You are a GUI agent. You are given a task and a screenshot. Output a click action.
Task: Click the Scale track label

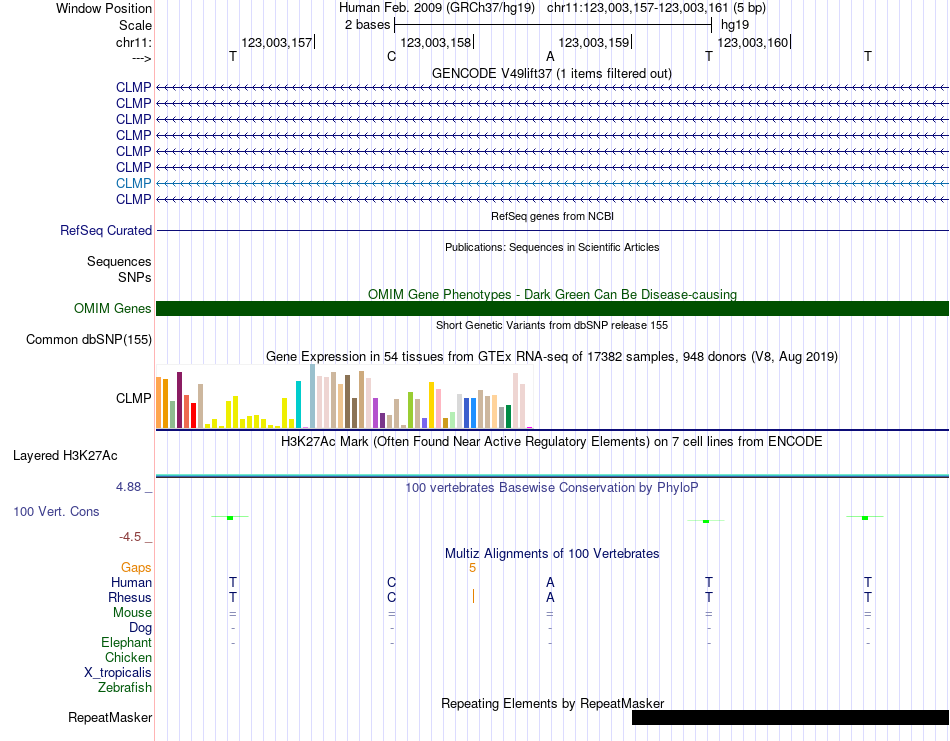point(135,25)
